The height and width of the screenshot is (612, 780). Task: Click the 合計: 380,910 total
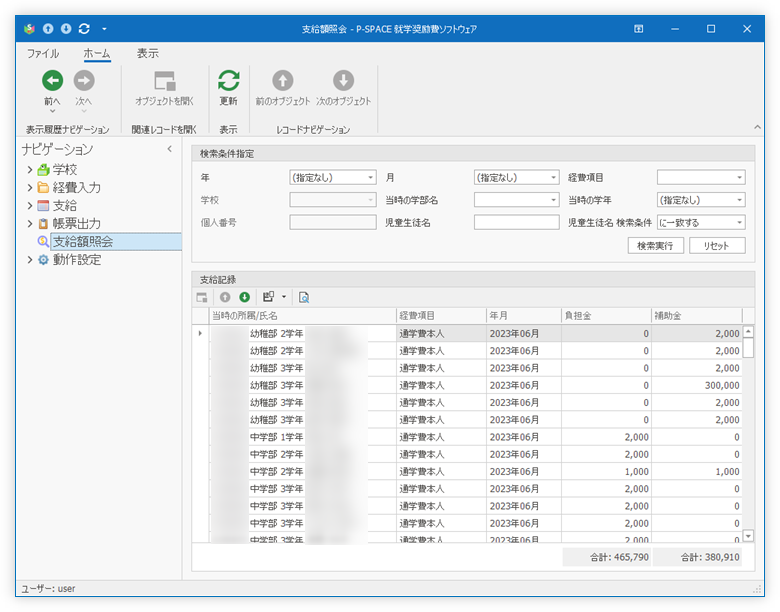pos(696,557)
